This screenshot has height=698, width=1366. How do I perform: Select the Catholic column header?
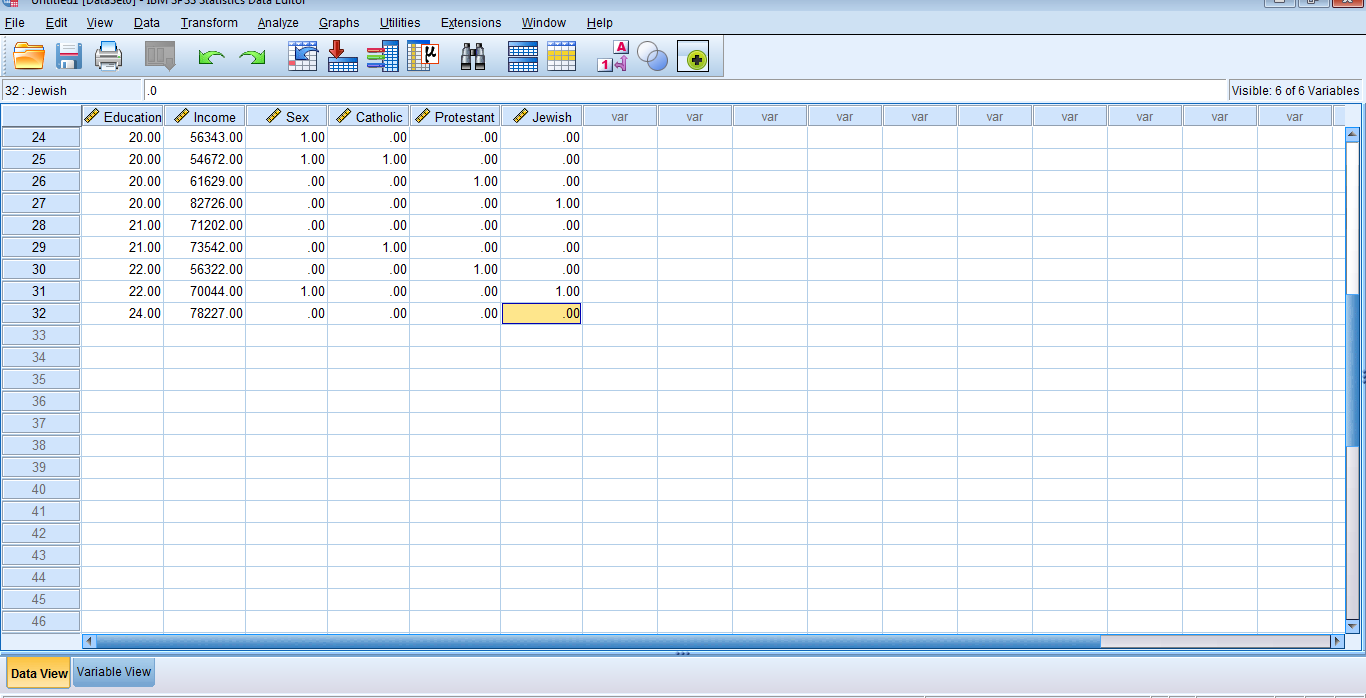[x=368, y=116]
